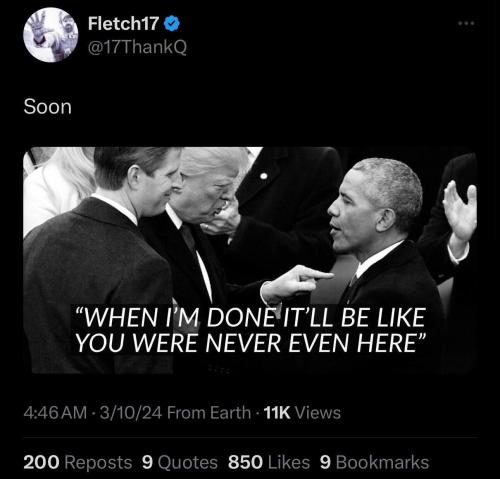Open the attached black-and-white photo

point(250,260)
